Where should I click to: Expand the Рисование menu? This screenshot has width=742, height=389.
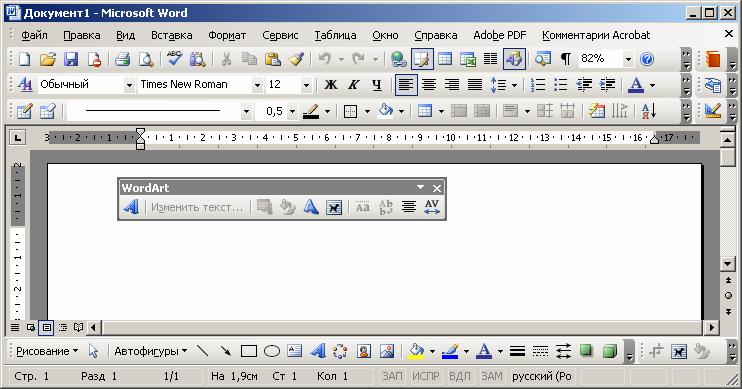tap(46, 351)
